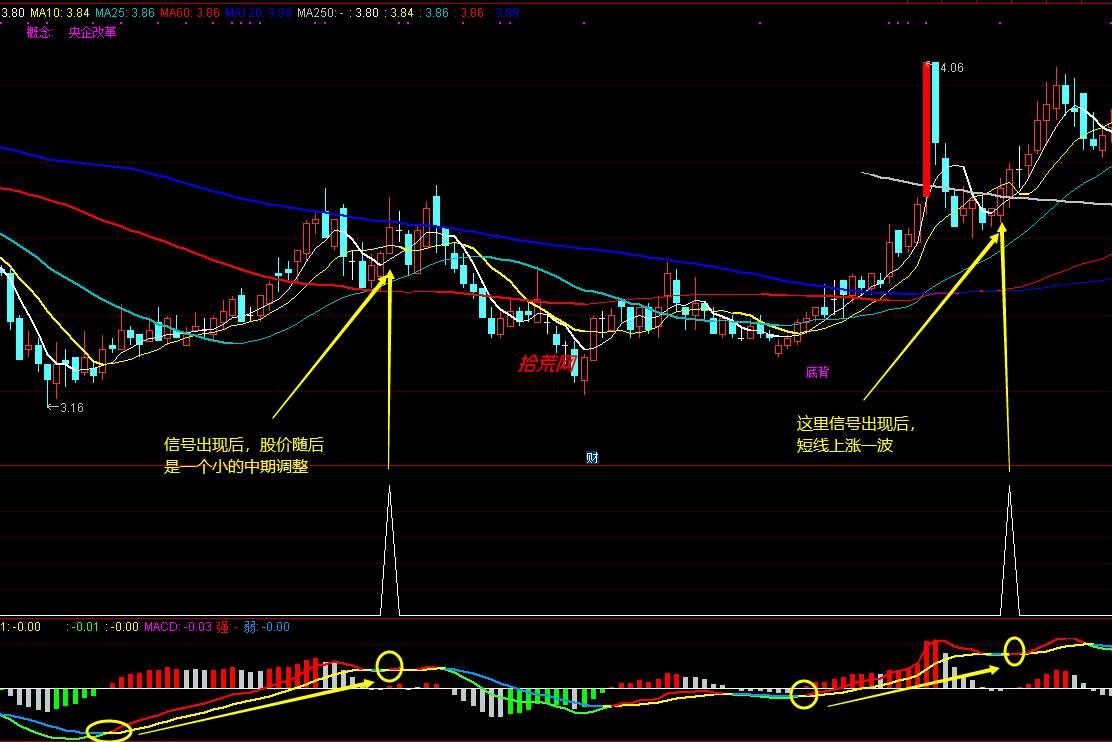Open the 央企改革 concept tag
Viewport: 1112px width, 742px height.
pyautogui.click(x=92, y=32)
